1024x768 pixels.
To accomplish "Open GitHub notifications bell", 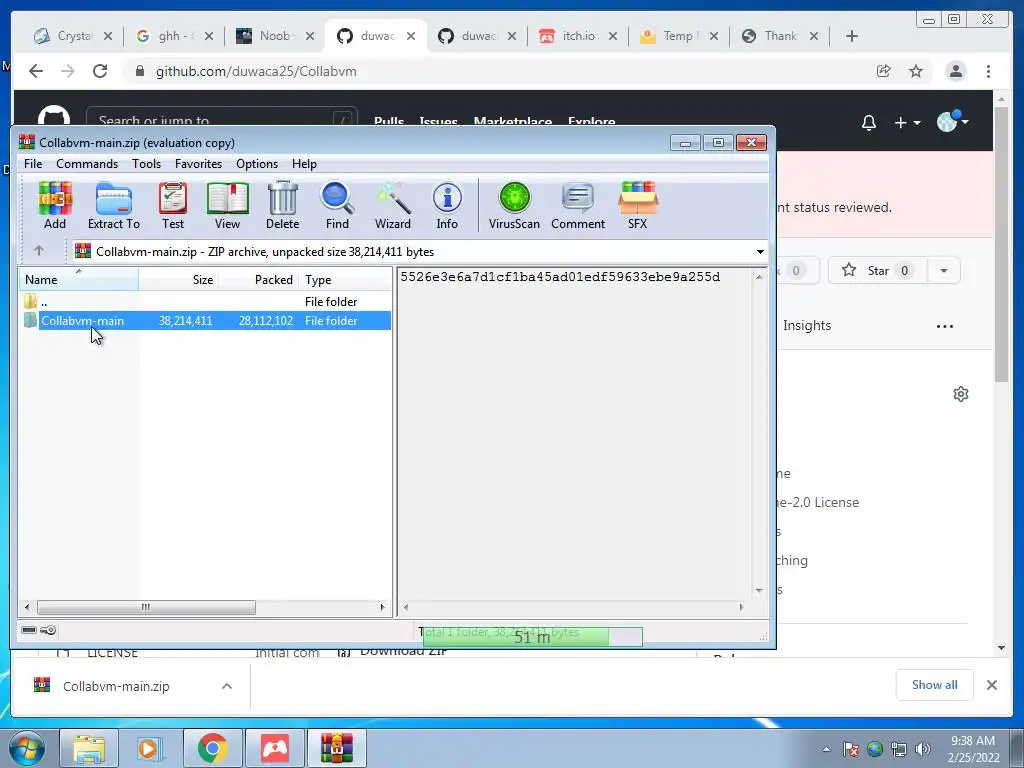I will [x=869, y=123].
